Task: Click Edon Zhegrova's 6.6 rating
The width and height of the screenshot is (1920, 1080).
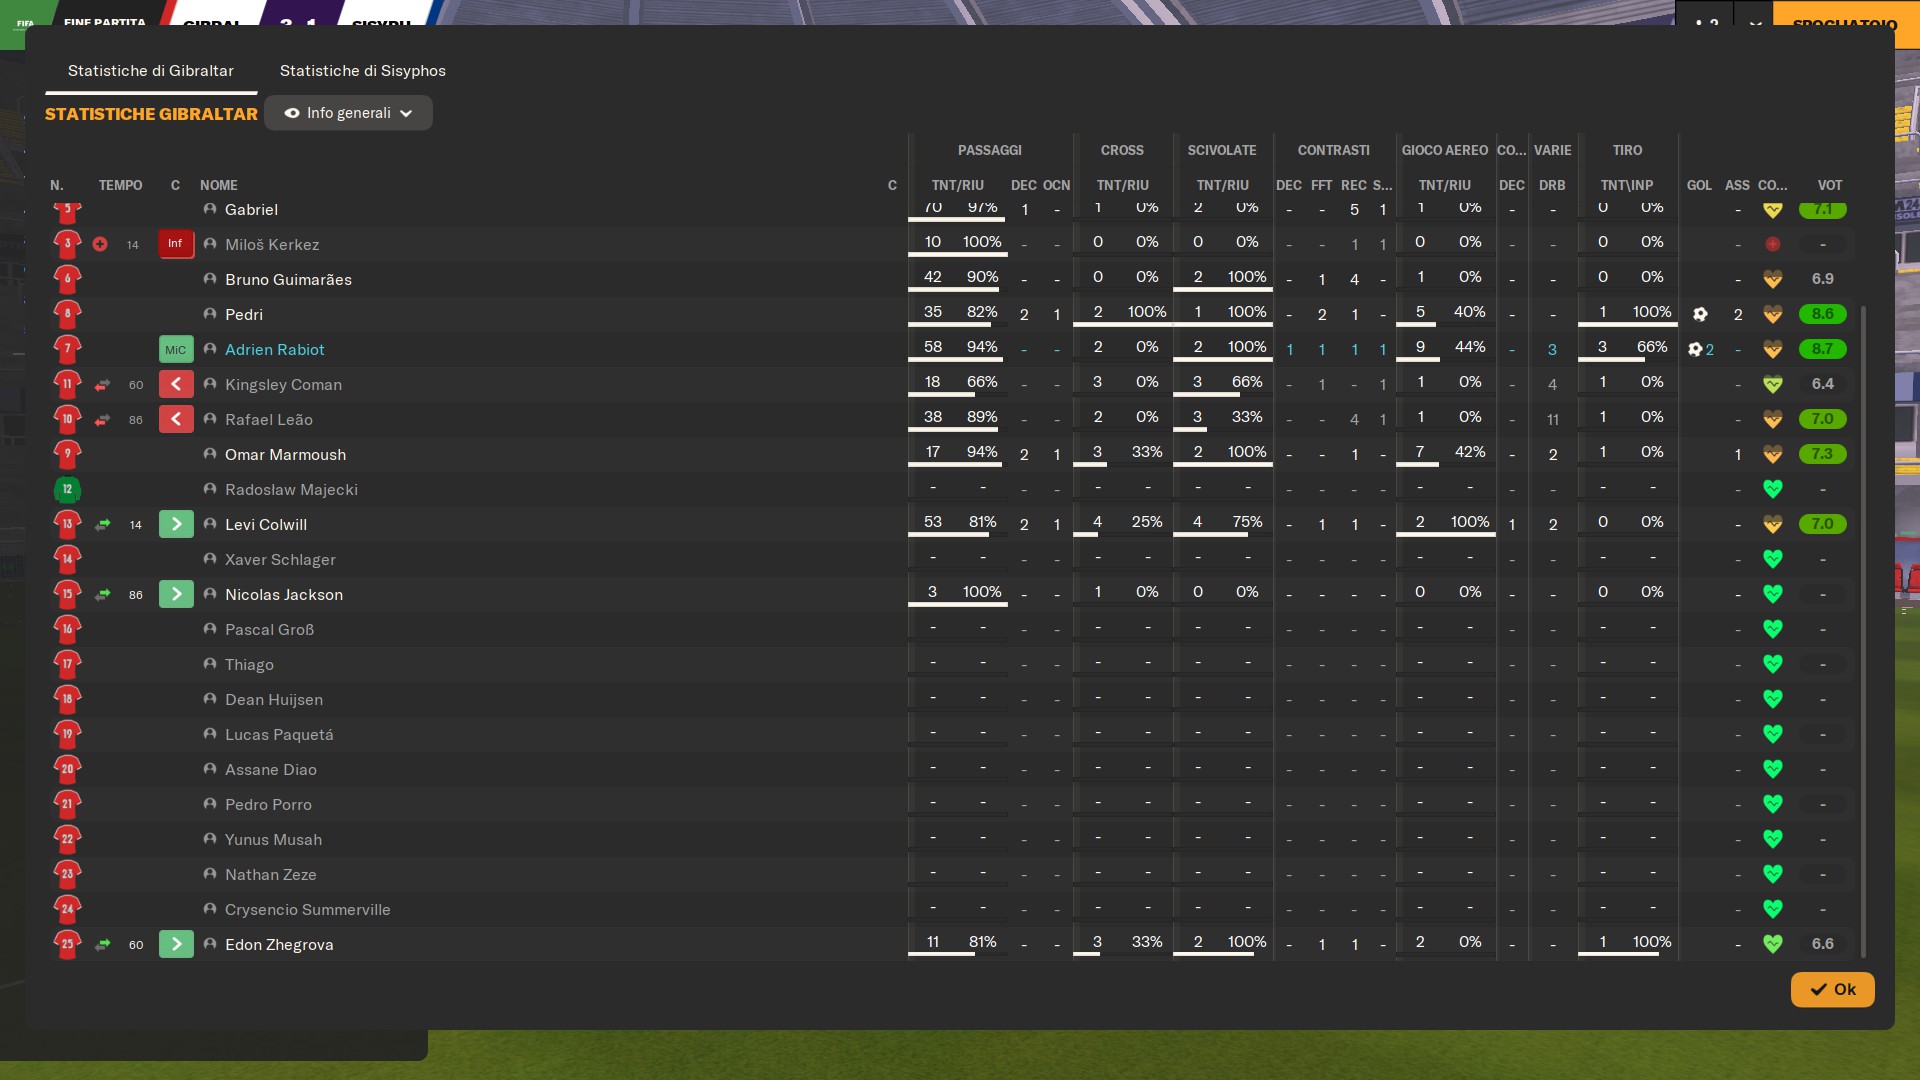Action: pyautogui.click(x=1822, y=944)
